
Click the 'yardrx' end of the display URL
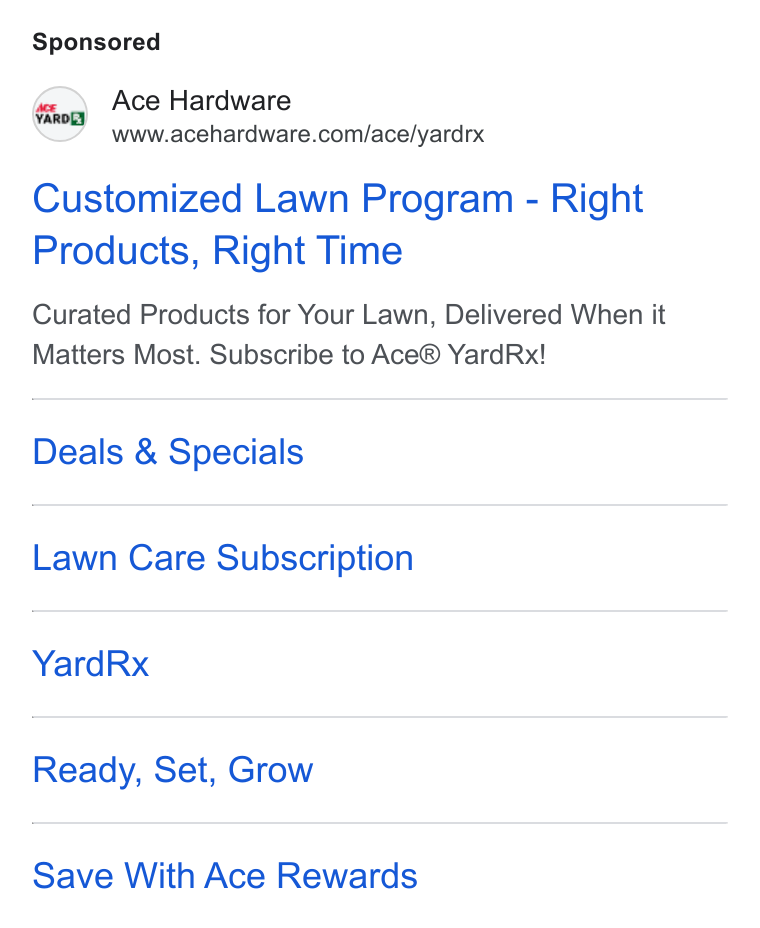click(451, 135)
